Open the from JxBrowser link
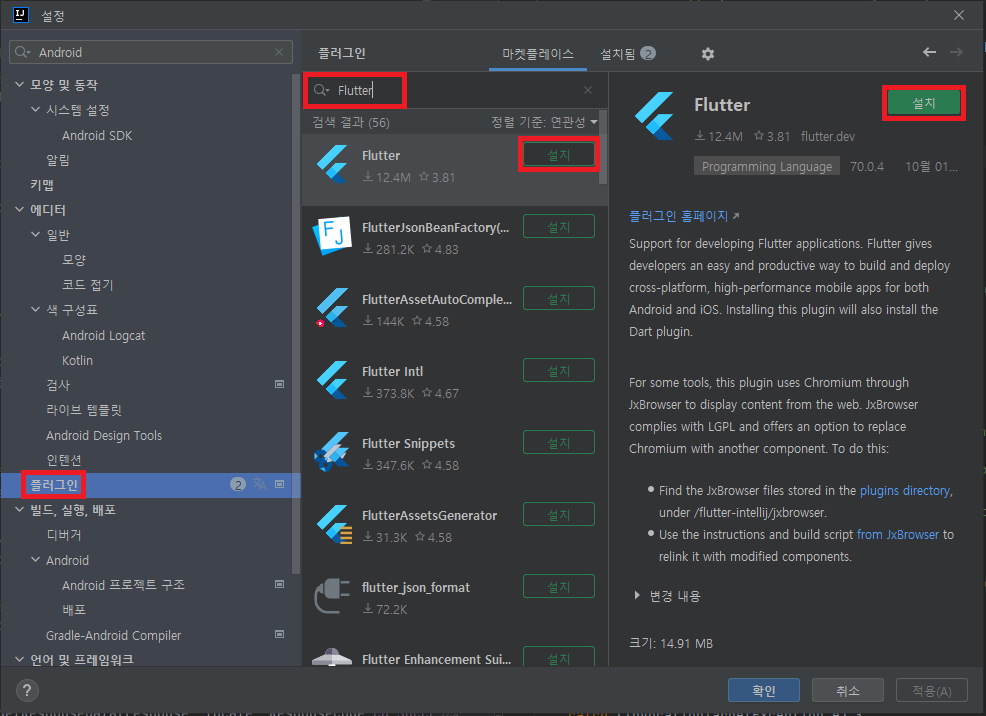The width and height of the screenshot is (986, 716). (898, 534)
